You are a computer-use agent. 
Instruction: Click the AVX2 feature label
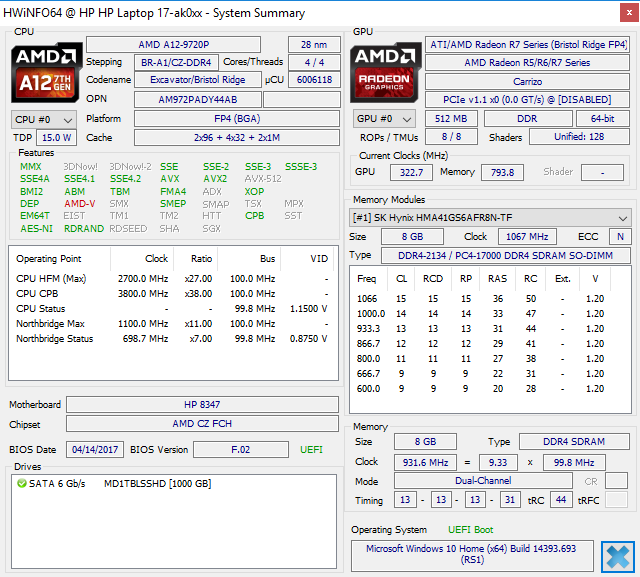click(215, 179)
